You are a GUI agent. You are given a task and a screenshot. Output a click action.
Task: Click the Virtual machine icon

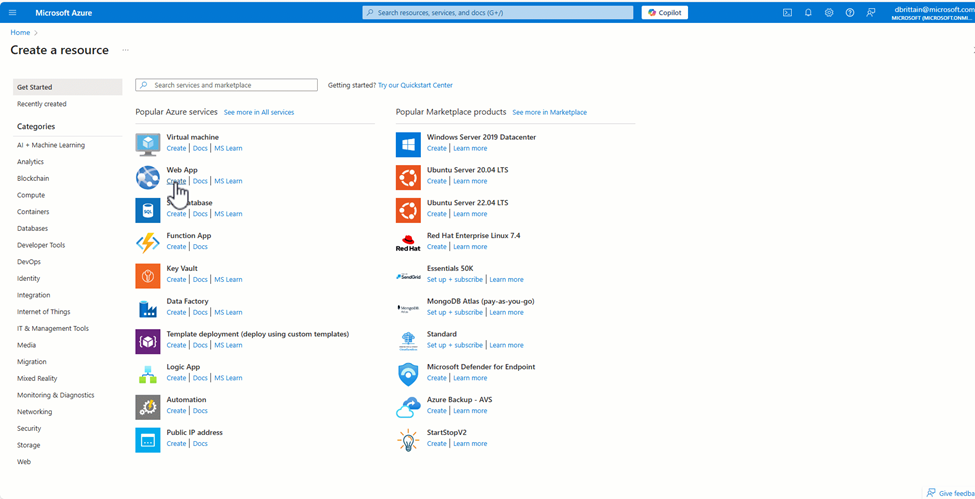[x=148, y=144]
